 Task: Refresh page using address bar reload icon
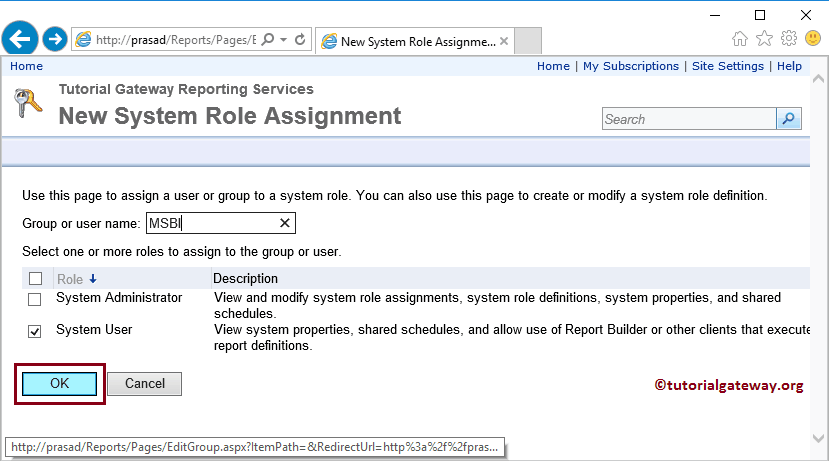pyautogui.click(x=301, y=40)
